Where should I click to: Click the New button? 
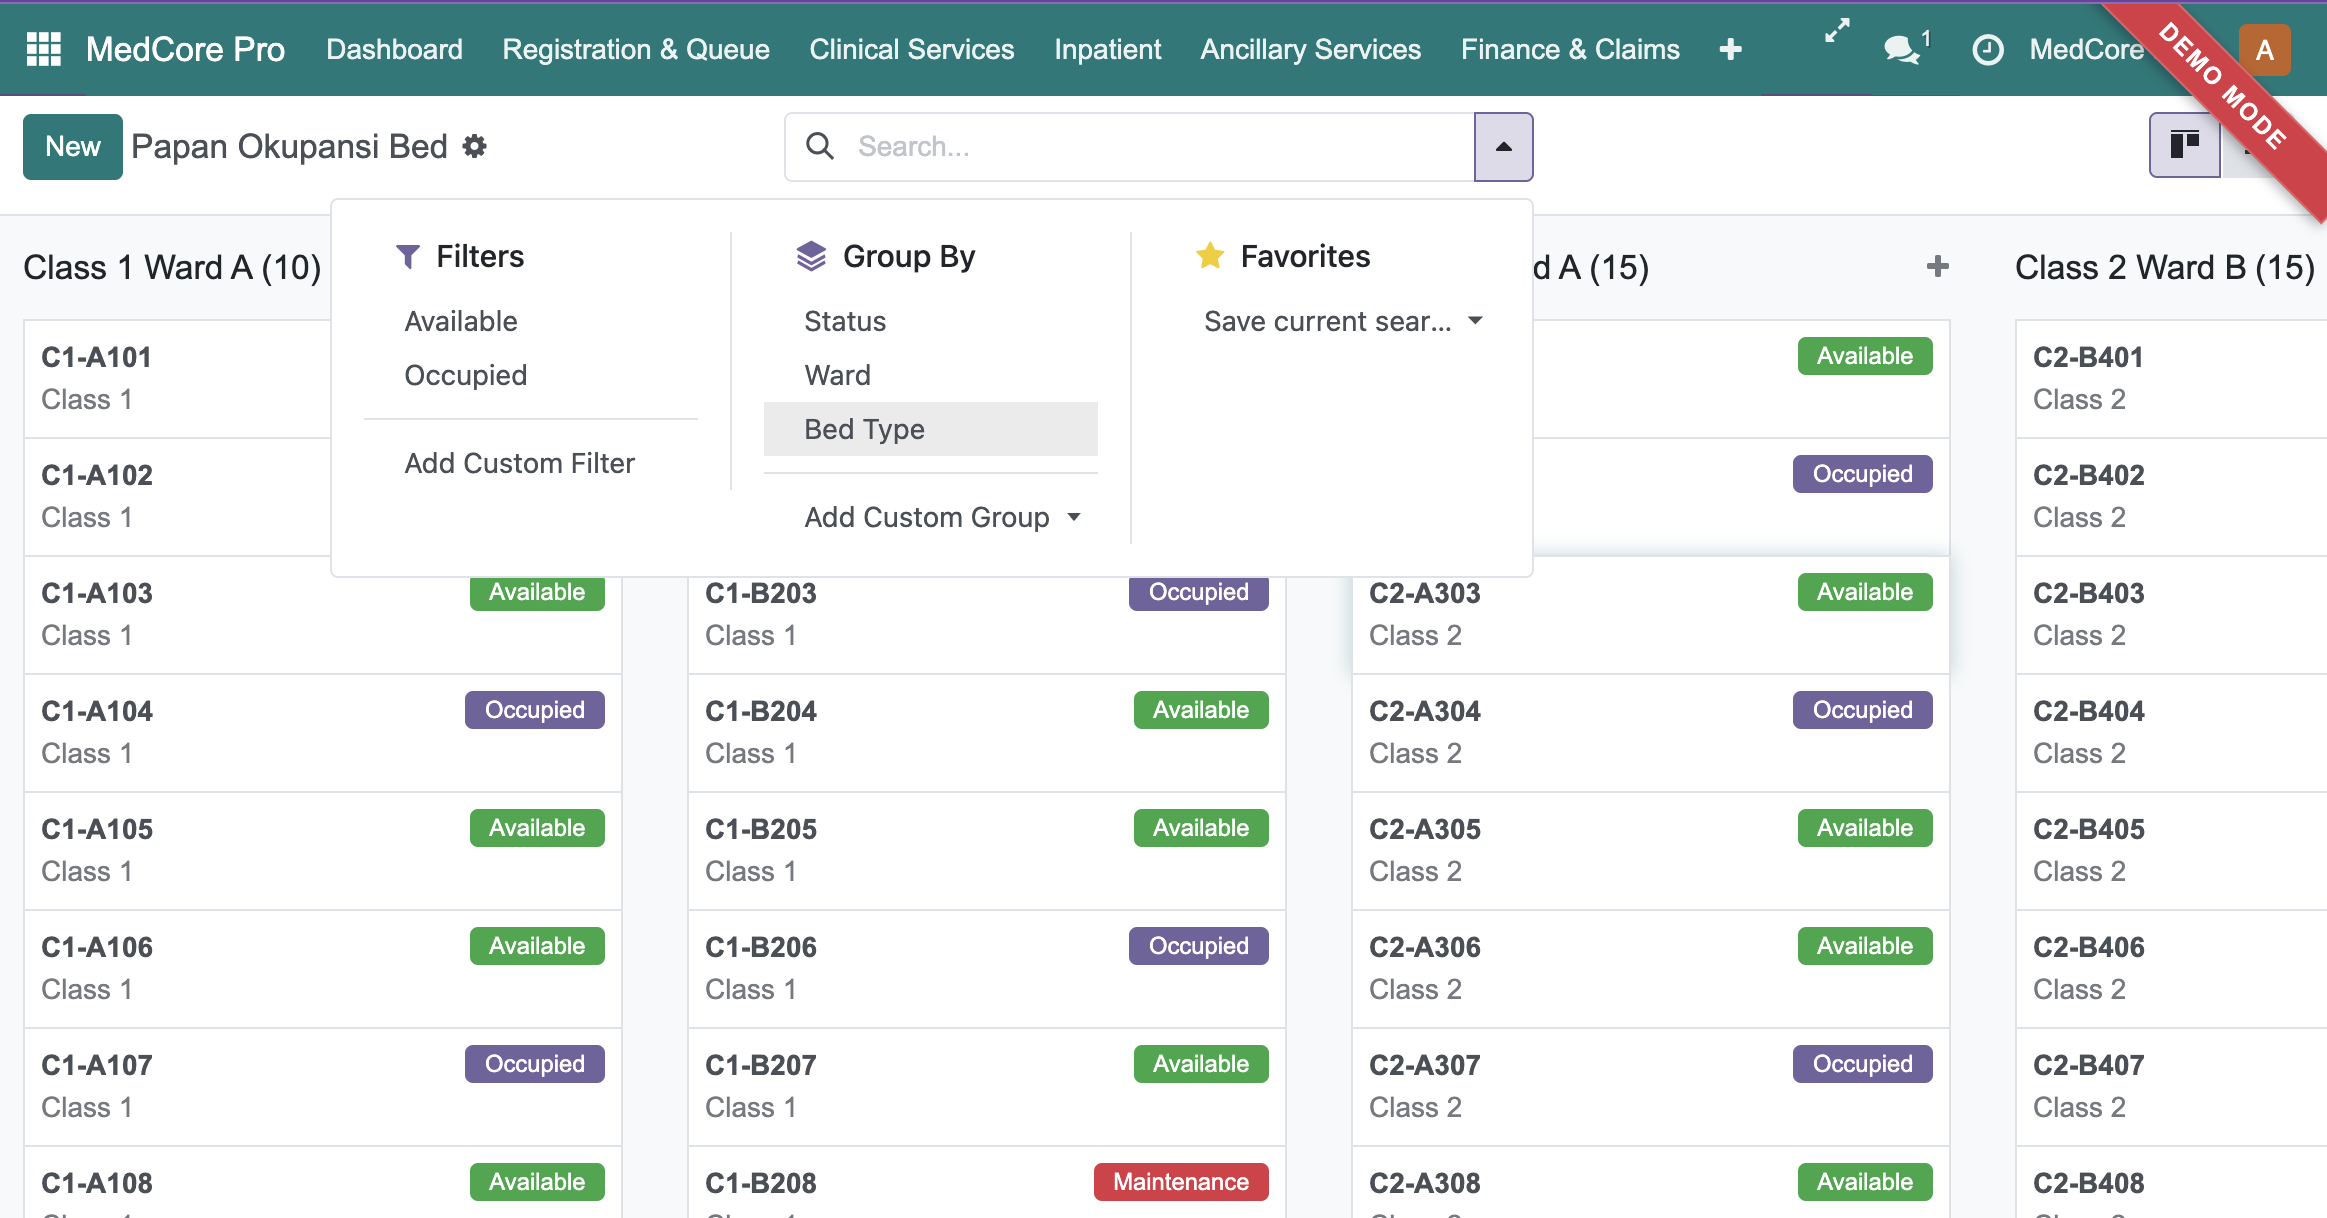pyautogui.click(x=73, y=146)
